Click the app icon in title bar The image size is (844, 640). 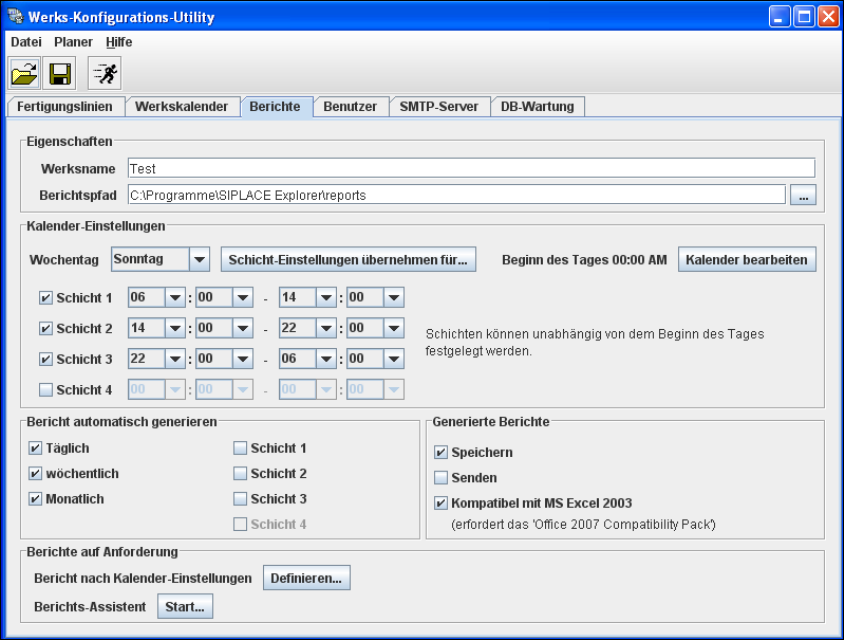point(15,17)
